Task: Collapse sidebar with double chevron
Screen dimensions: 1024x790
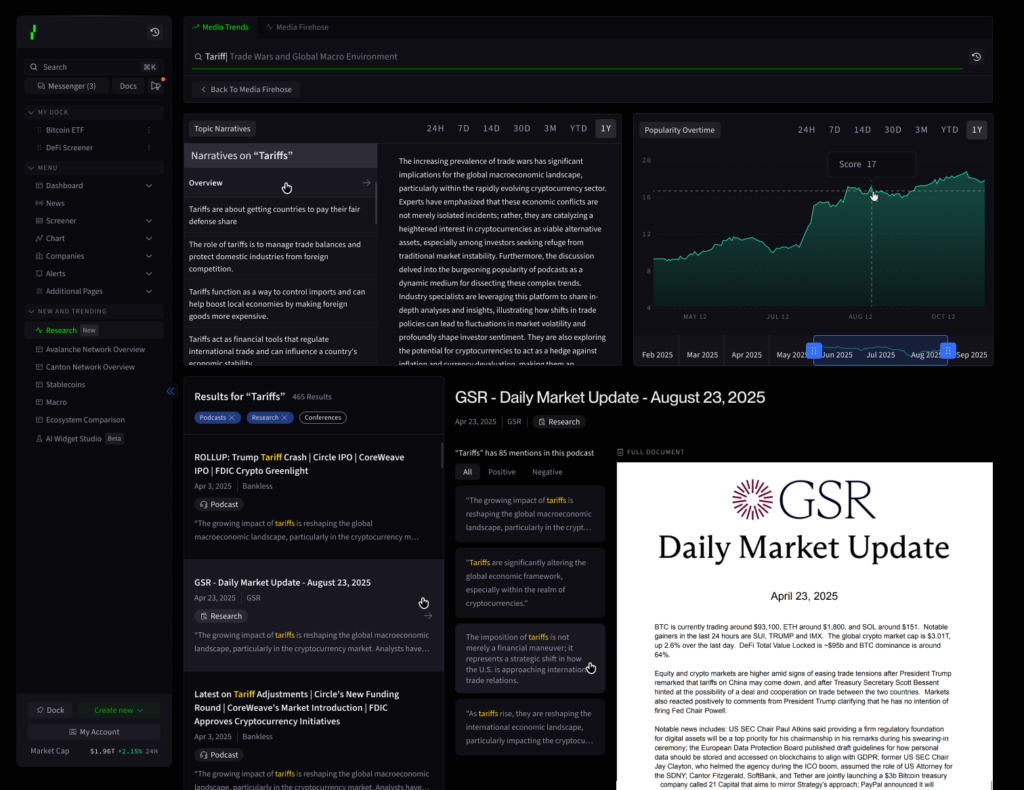Action: [x=170, y=391]
